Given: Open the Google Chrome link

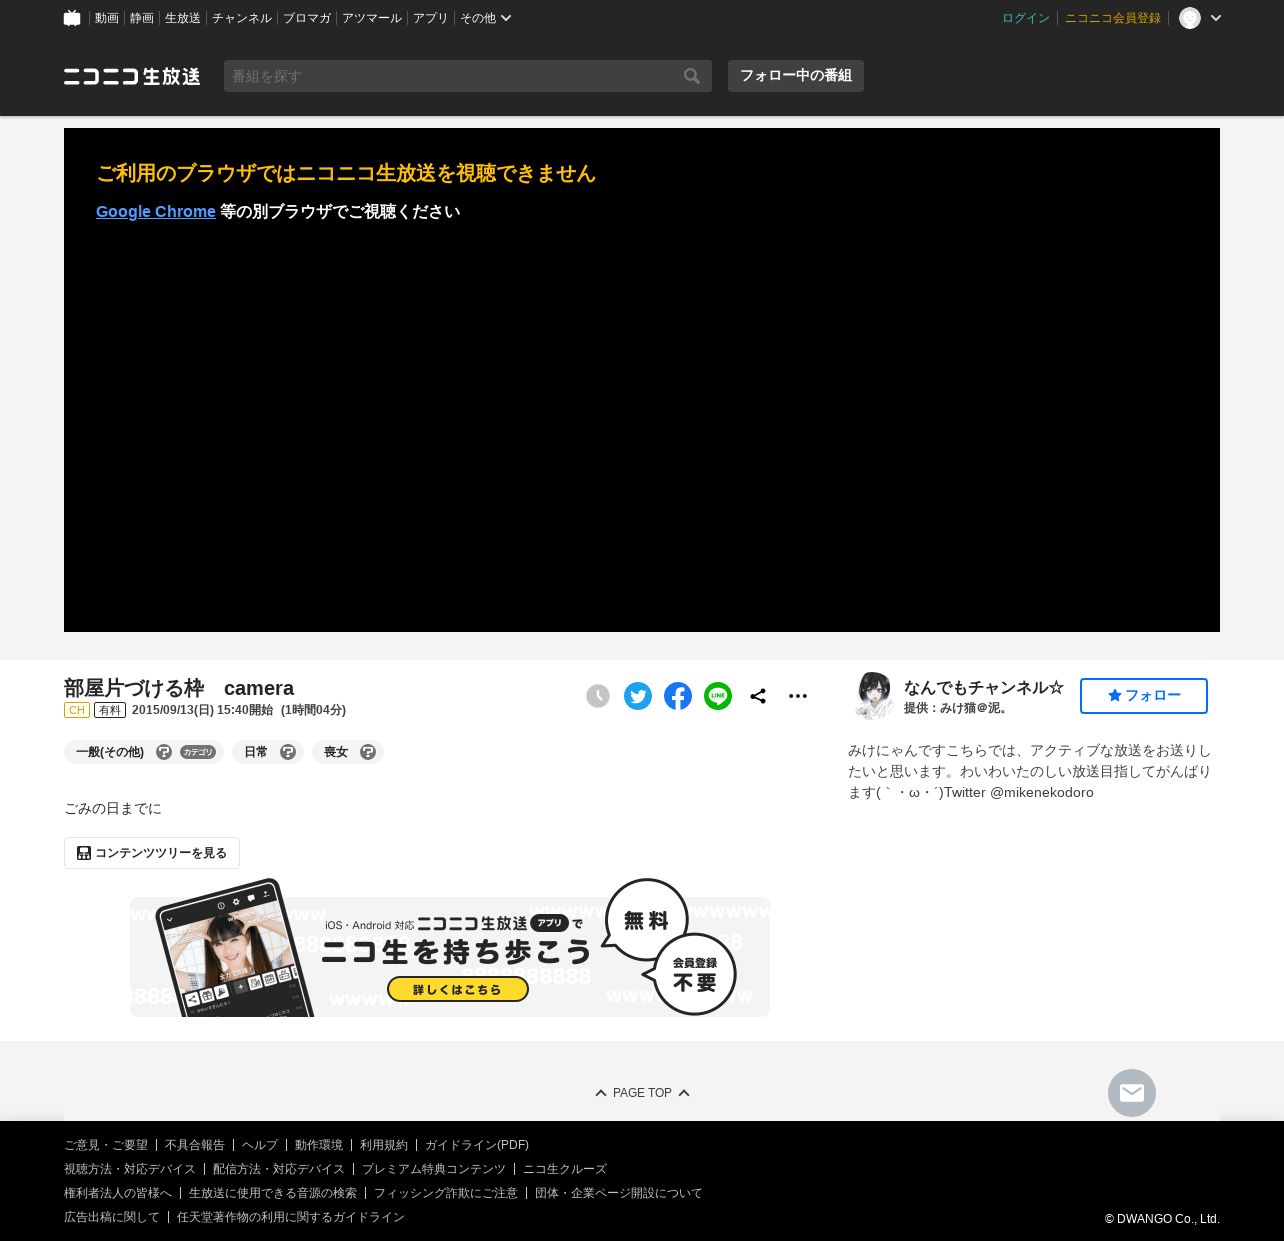Looking at the screenshot, I should (156, 212).
